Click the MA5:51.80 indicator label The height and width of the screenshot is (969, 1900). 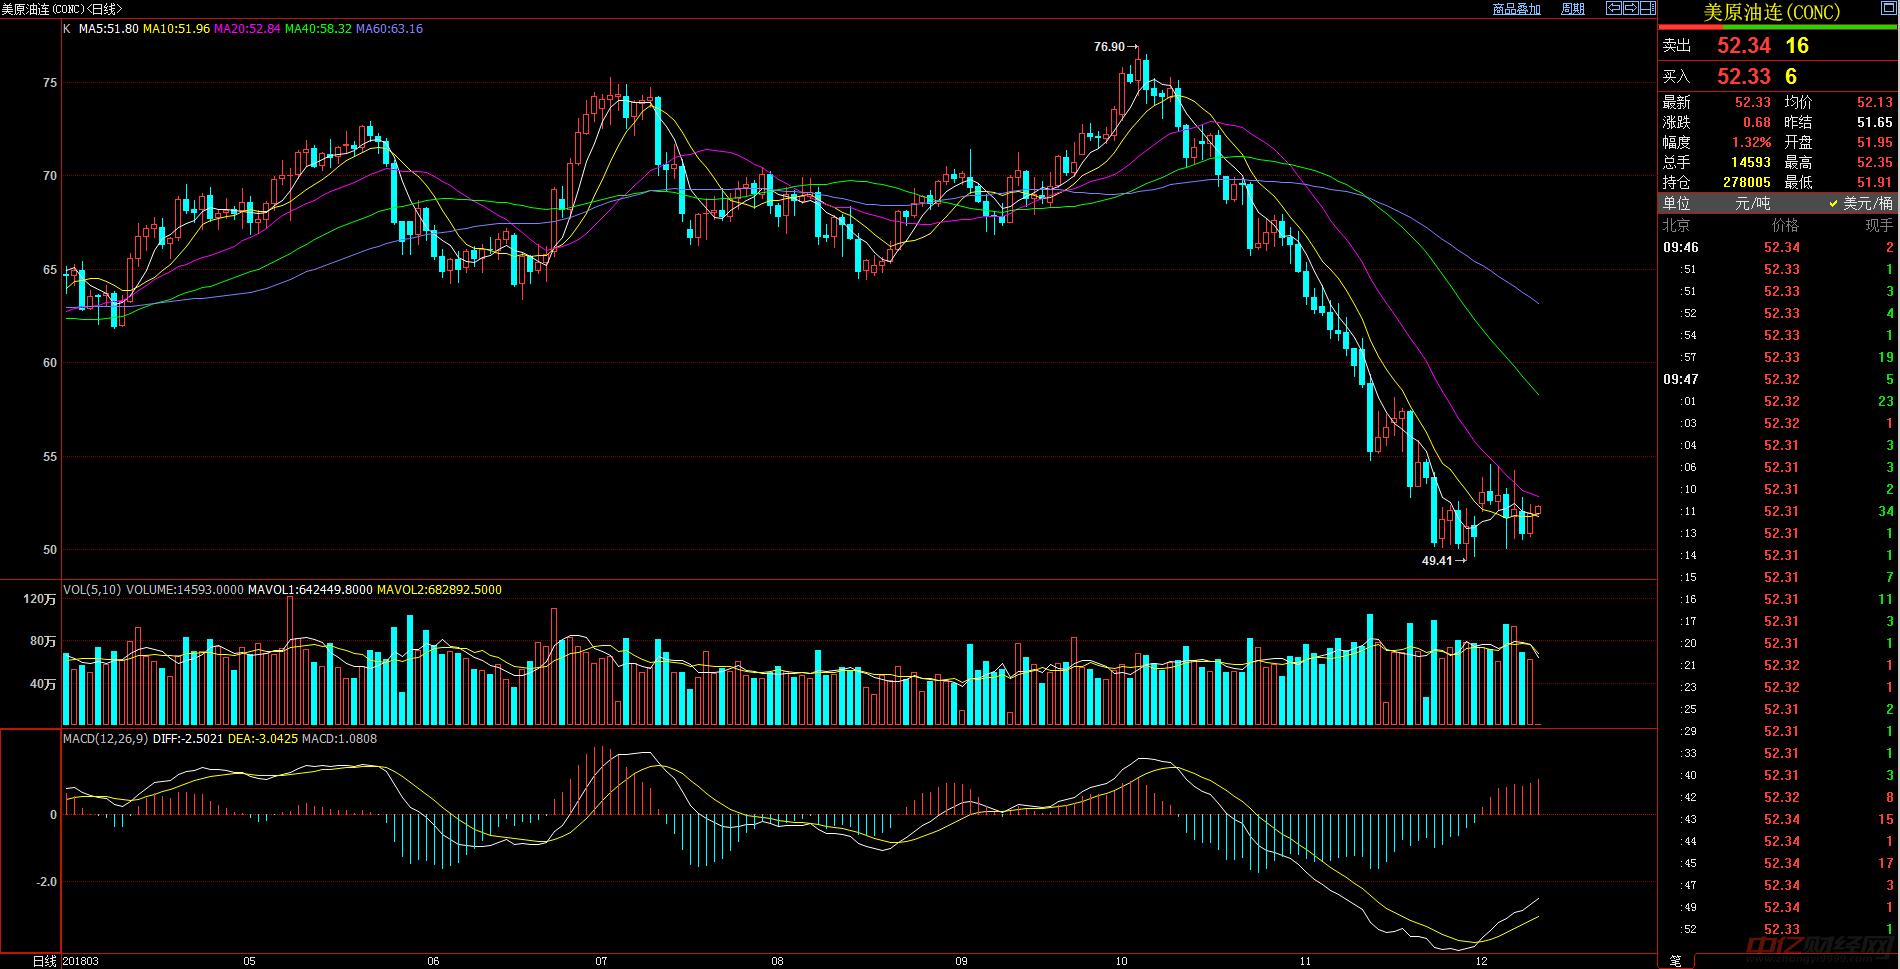pyautogui.click(x=108, y=29)
